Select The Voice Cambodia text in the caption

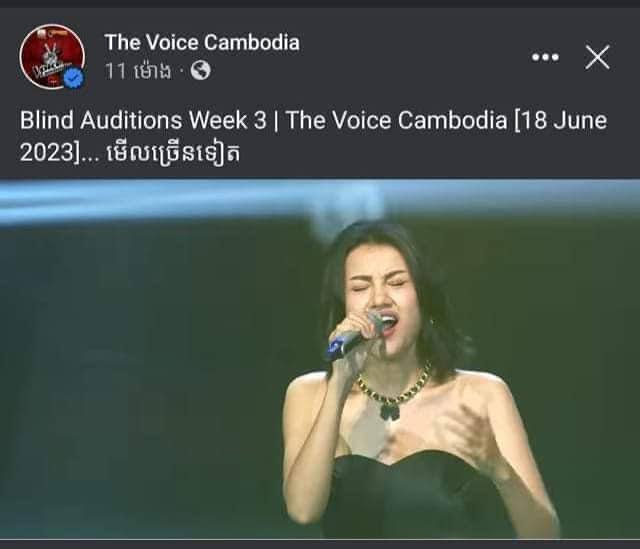(396, 120)
